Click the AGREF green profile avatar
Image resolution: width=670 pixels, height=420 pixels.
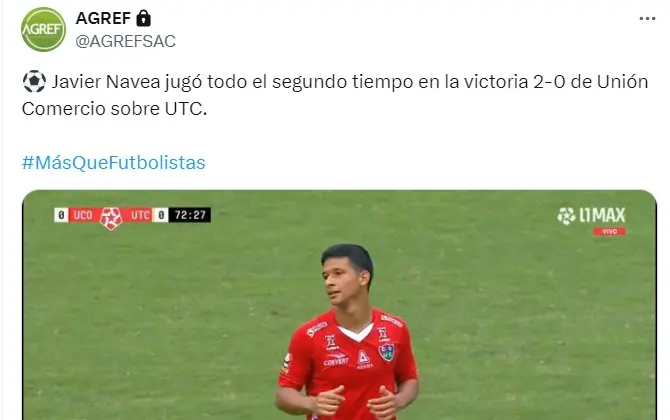pos(43,29)
